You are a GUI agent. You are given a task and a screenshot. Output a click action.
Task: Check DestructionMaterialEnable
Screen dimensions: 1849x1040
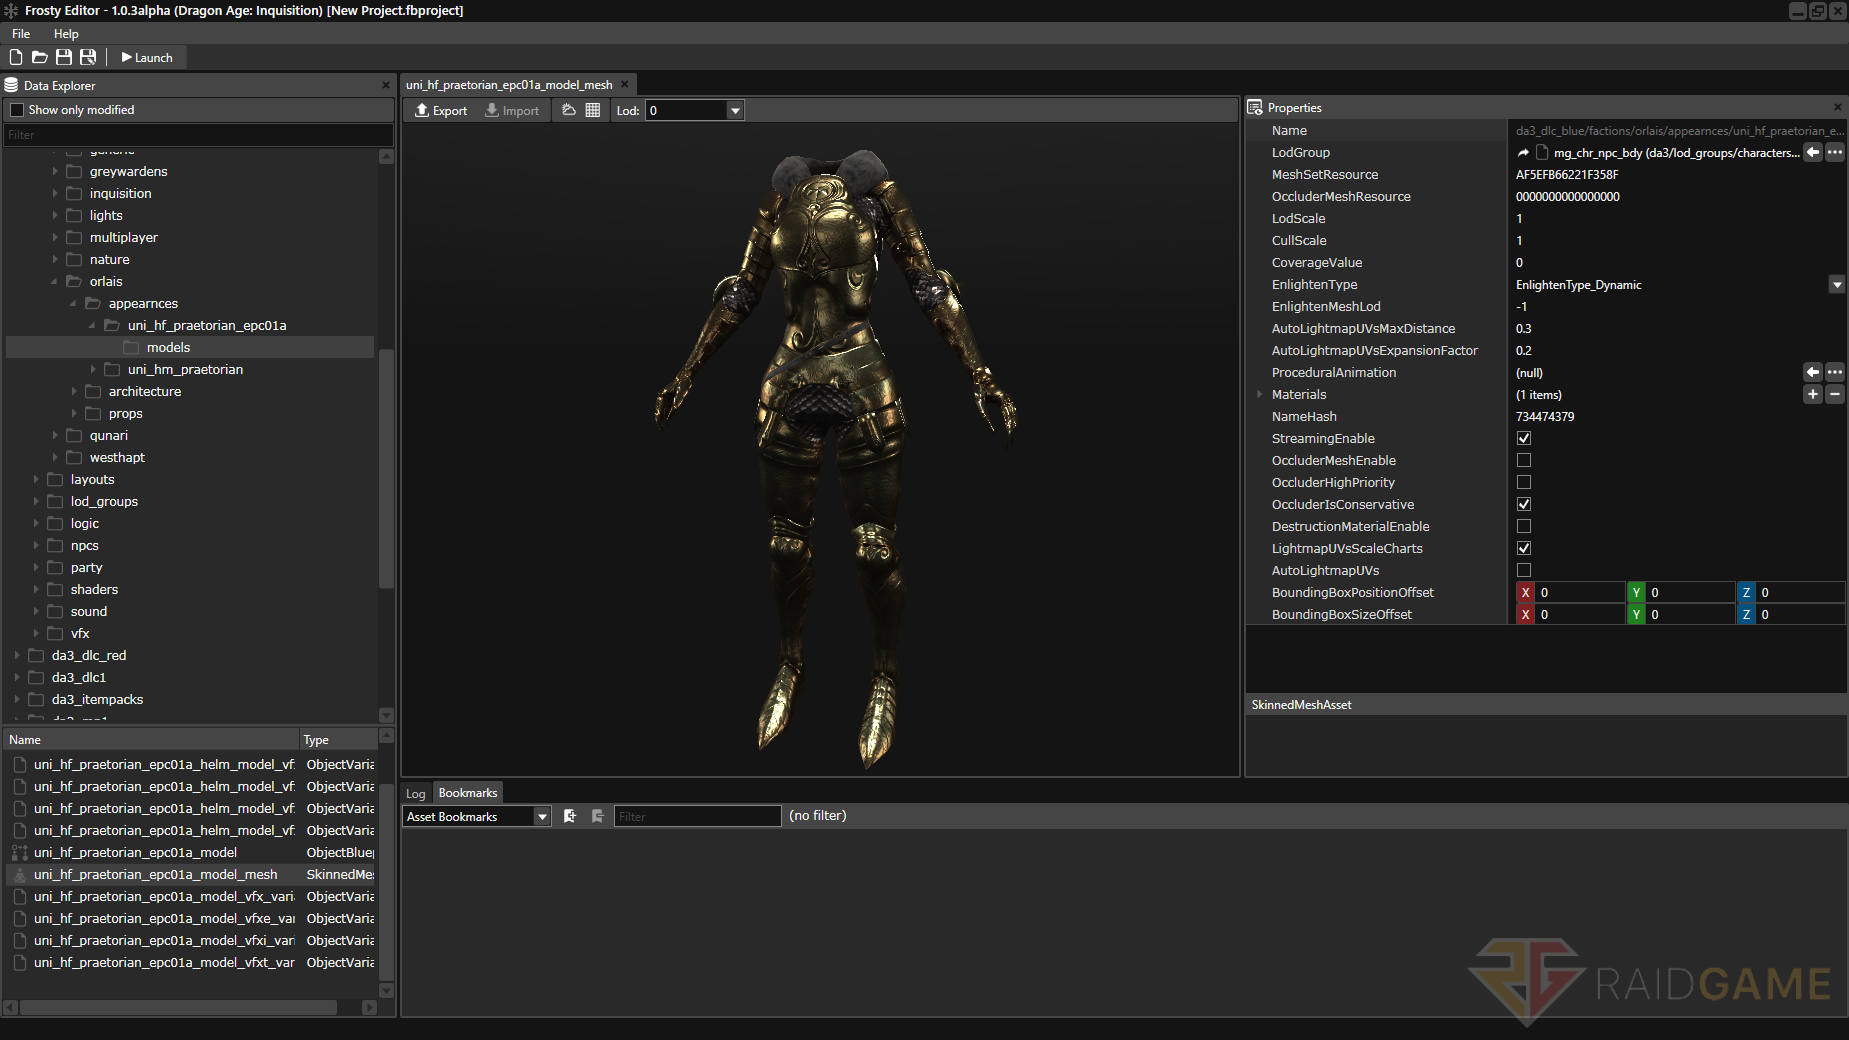[1524, 526]
